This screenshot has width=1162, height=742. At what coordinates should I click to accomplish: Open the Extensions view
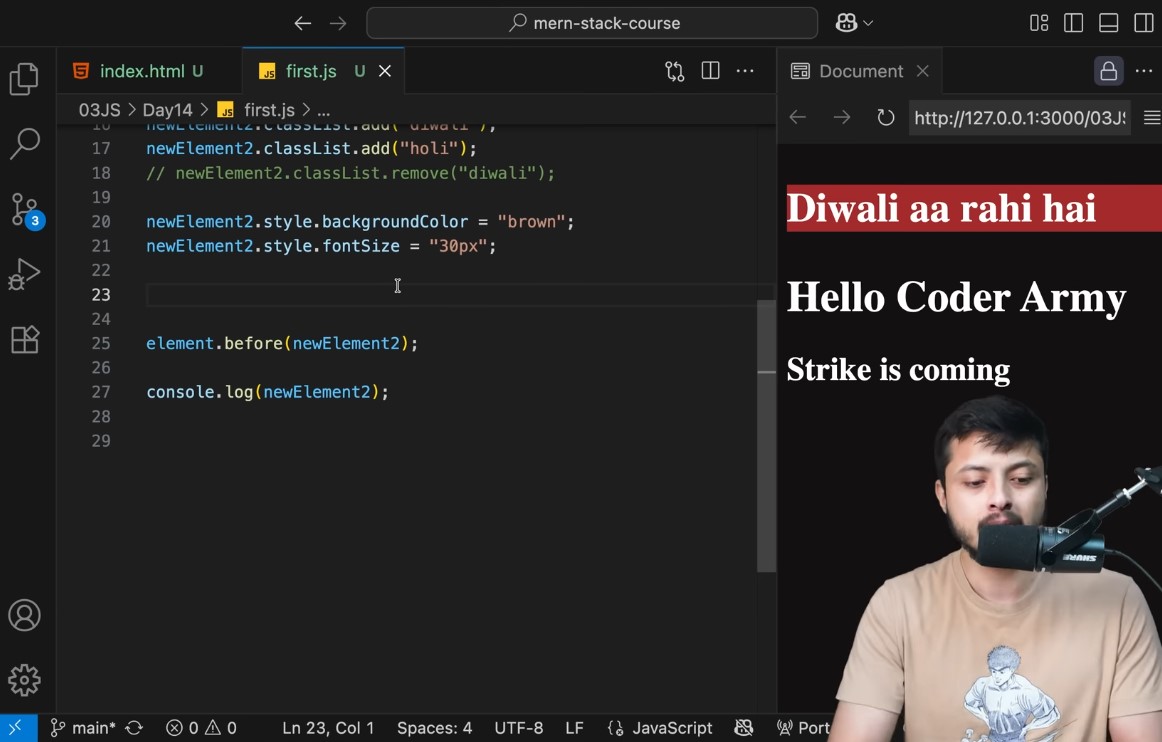[24, 339]
